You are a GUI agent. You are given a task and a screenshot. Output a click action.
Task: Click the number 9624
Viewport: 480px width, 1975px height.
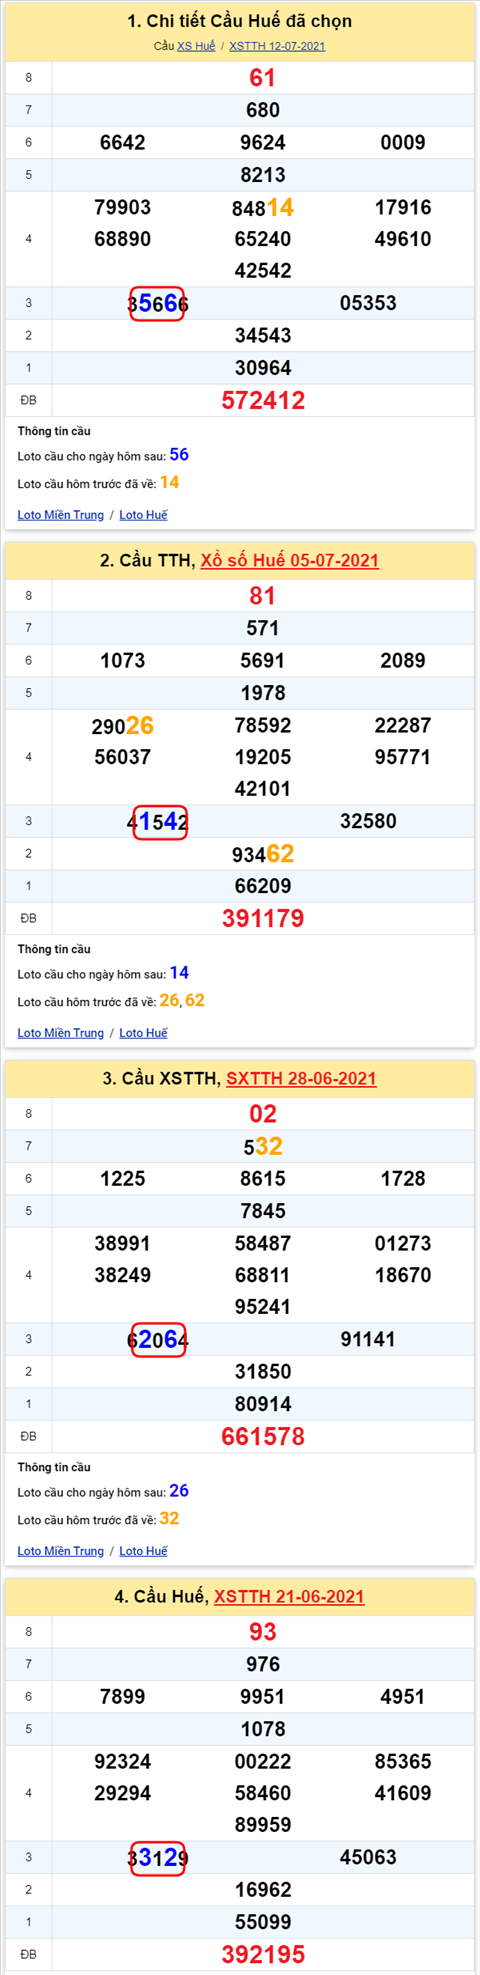263,143
